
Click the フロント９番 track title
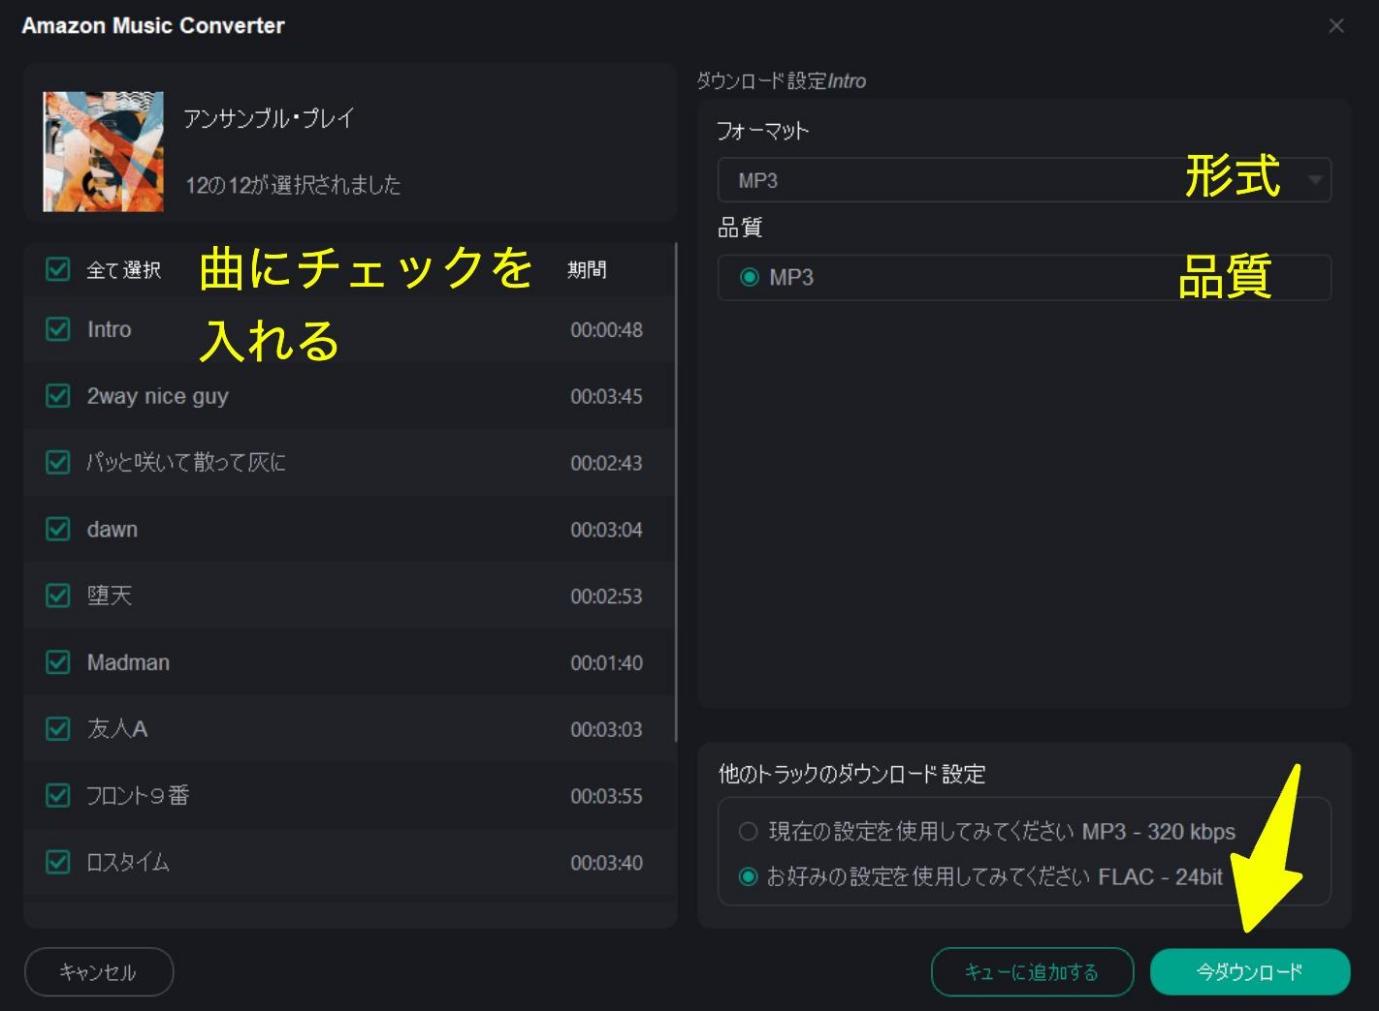click(x=138, y=795)
